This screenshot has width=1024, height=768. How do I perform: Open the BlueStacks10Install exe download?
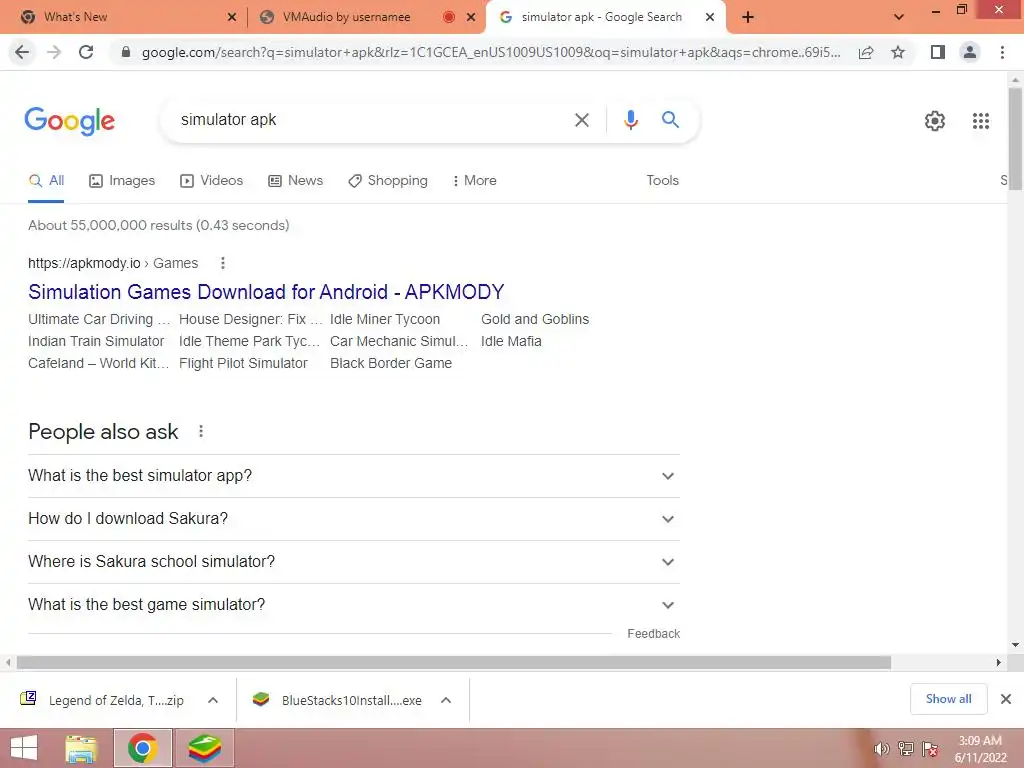tap(338, 700)
